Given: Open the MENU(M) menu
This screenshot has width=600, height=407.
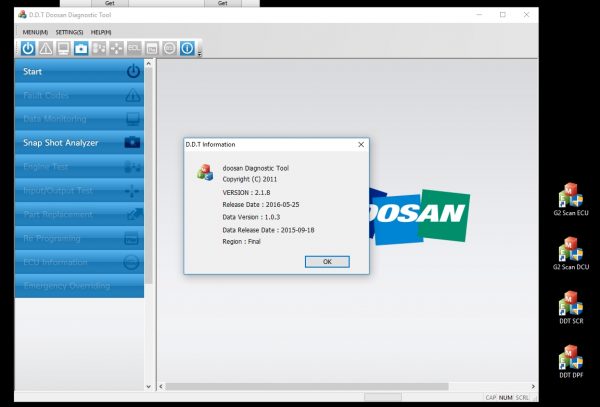Looking at the screenshot, I should pyautogui.click(x=35, y=33).
